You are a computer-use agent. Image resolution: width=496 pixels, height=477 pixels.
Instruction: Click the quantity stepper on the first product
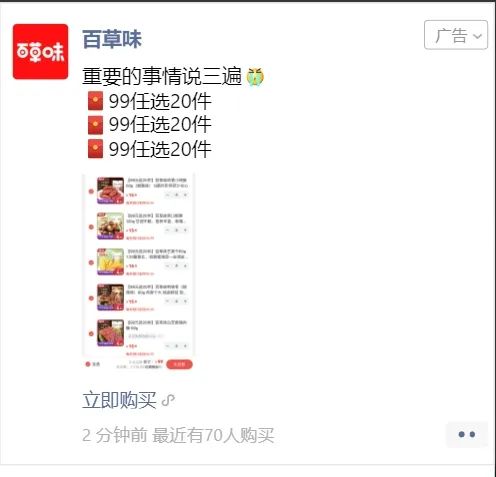coord(177,195)
